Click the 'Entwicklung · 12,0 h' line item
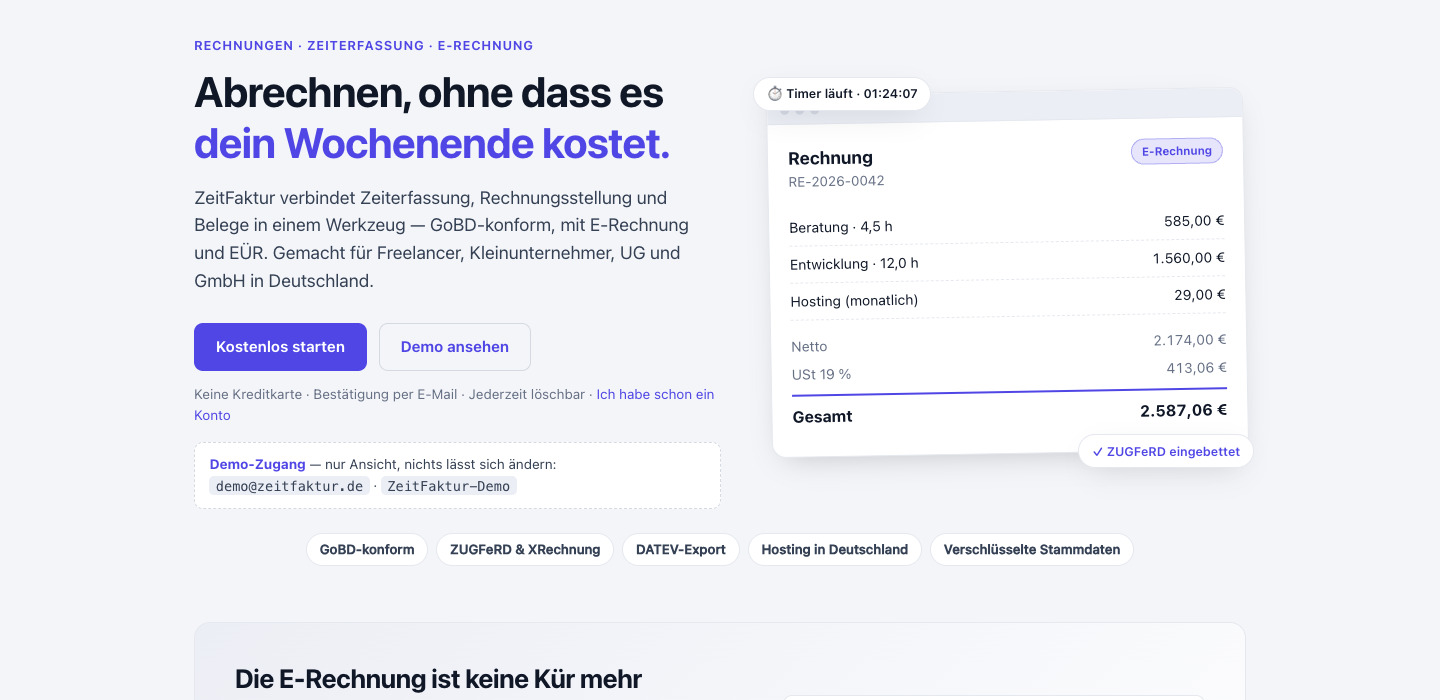The width and height of the screenshot is (1440, 700). tap(854, 264)
